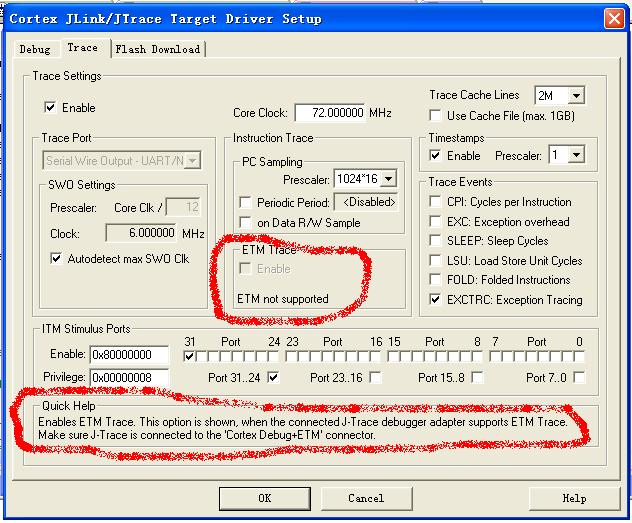Click the SWO Clock MHz field

click(x=141, y=233)
